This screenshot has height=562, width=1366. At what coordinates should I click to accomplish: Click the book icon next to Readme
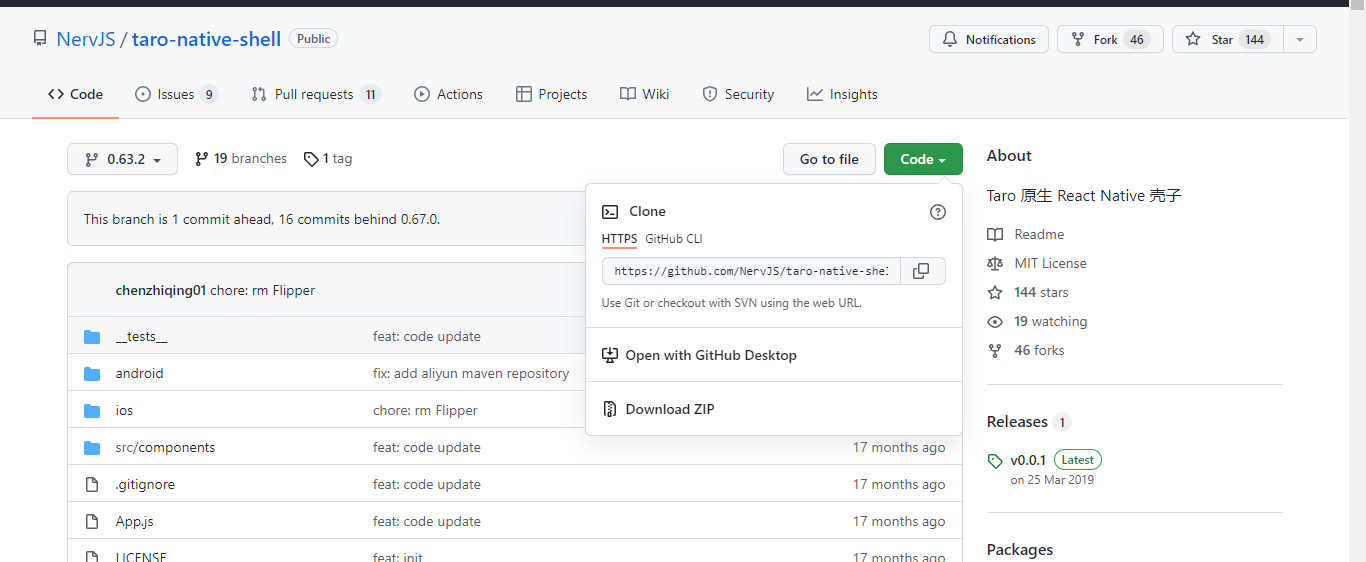[x=995, y=234]
